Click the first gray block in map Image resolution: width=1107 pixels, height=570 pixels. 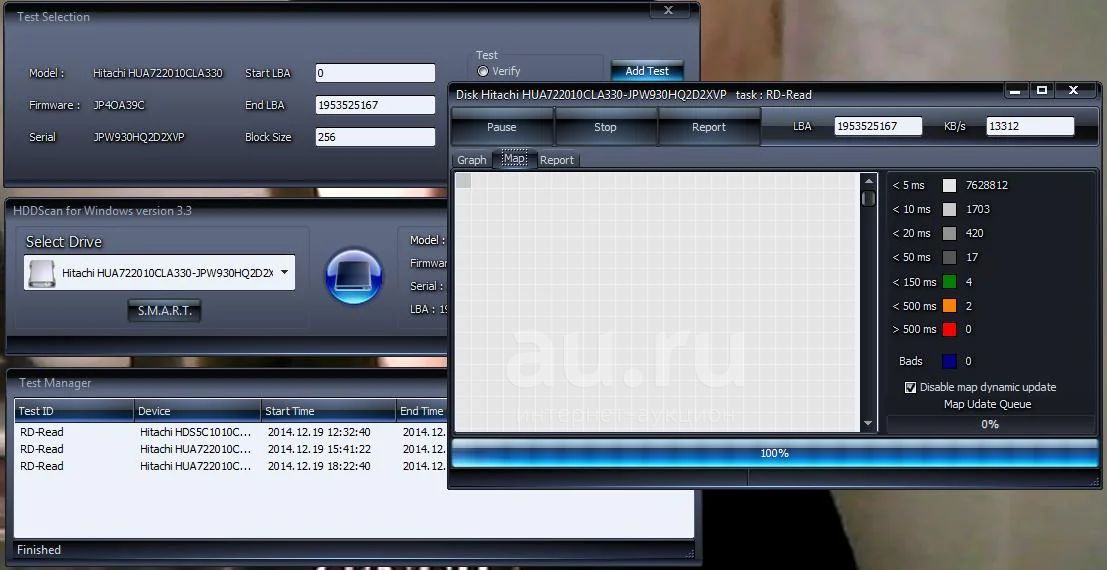click(x=463, y=181)
